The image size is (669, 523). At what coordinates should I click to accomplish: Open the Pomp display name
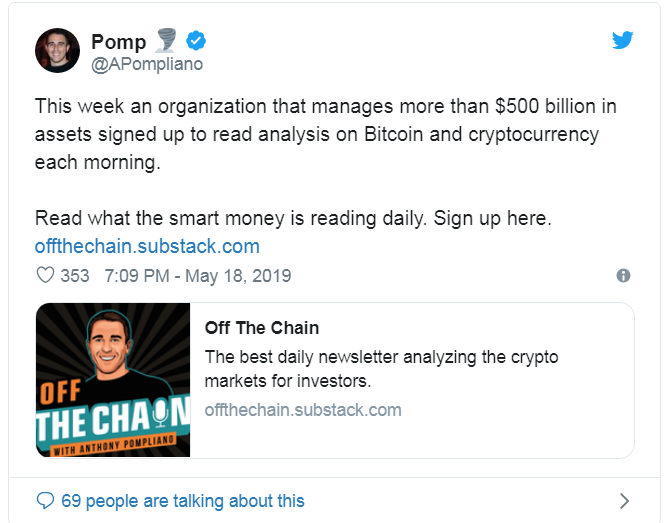tap(118, 42)
